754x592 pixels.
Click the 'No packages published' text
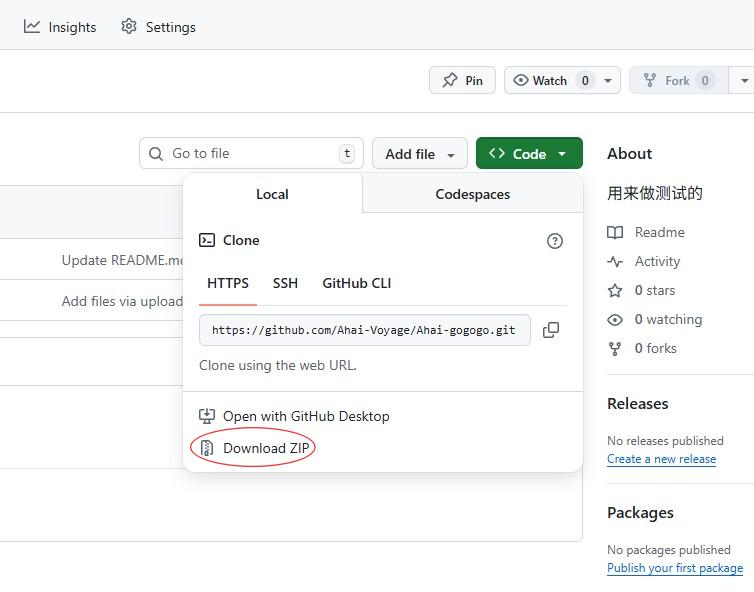pos(668,550)
